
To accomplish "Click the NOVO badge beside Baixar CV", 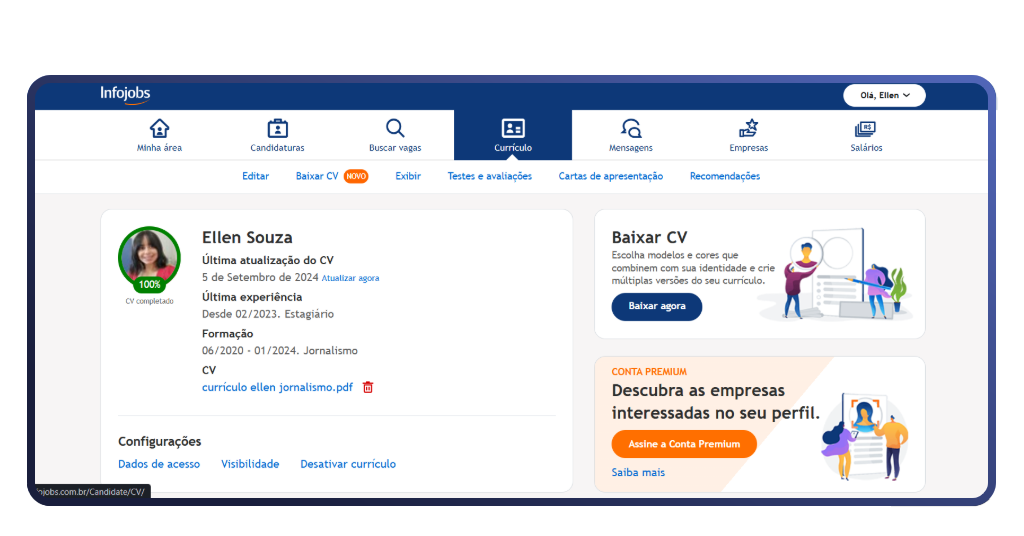I will click(x=356, y=176).
